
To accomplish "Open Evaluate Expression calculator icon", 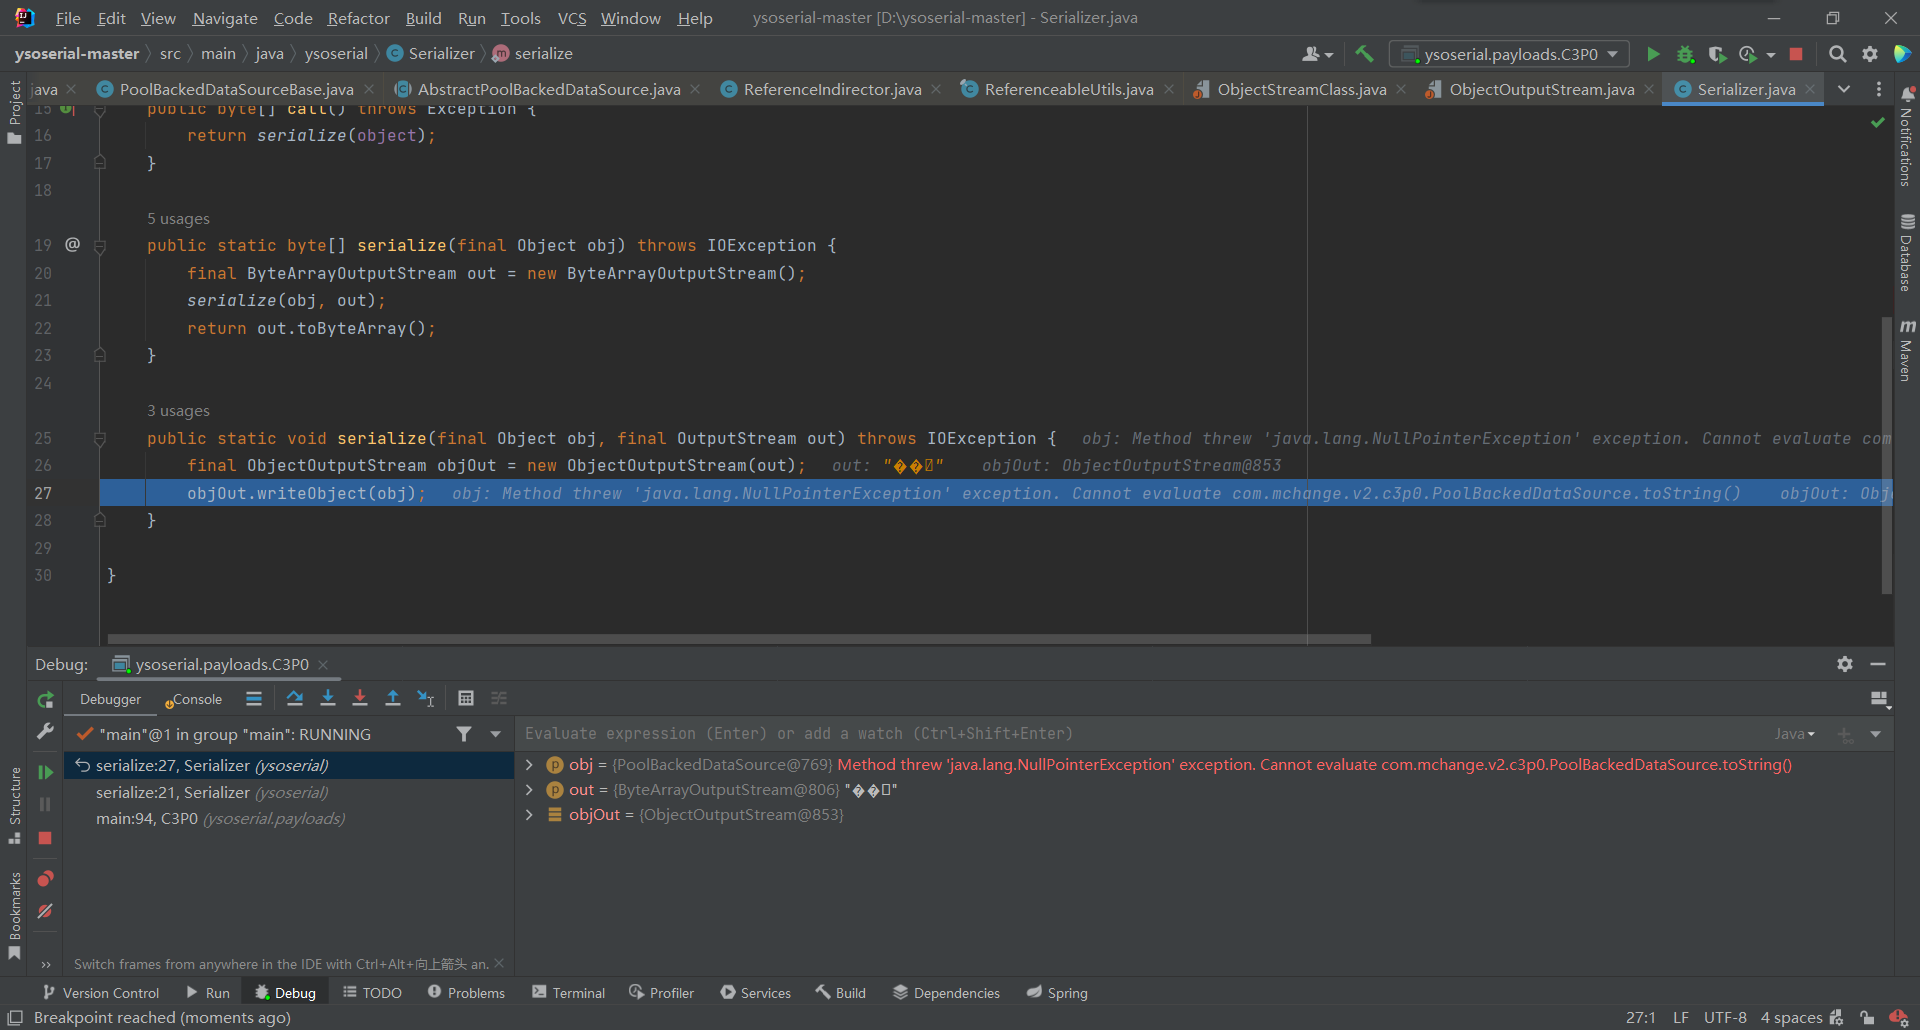I will pos(466,698).
